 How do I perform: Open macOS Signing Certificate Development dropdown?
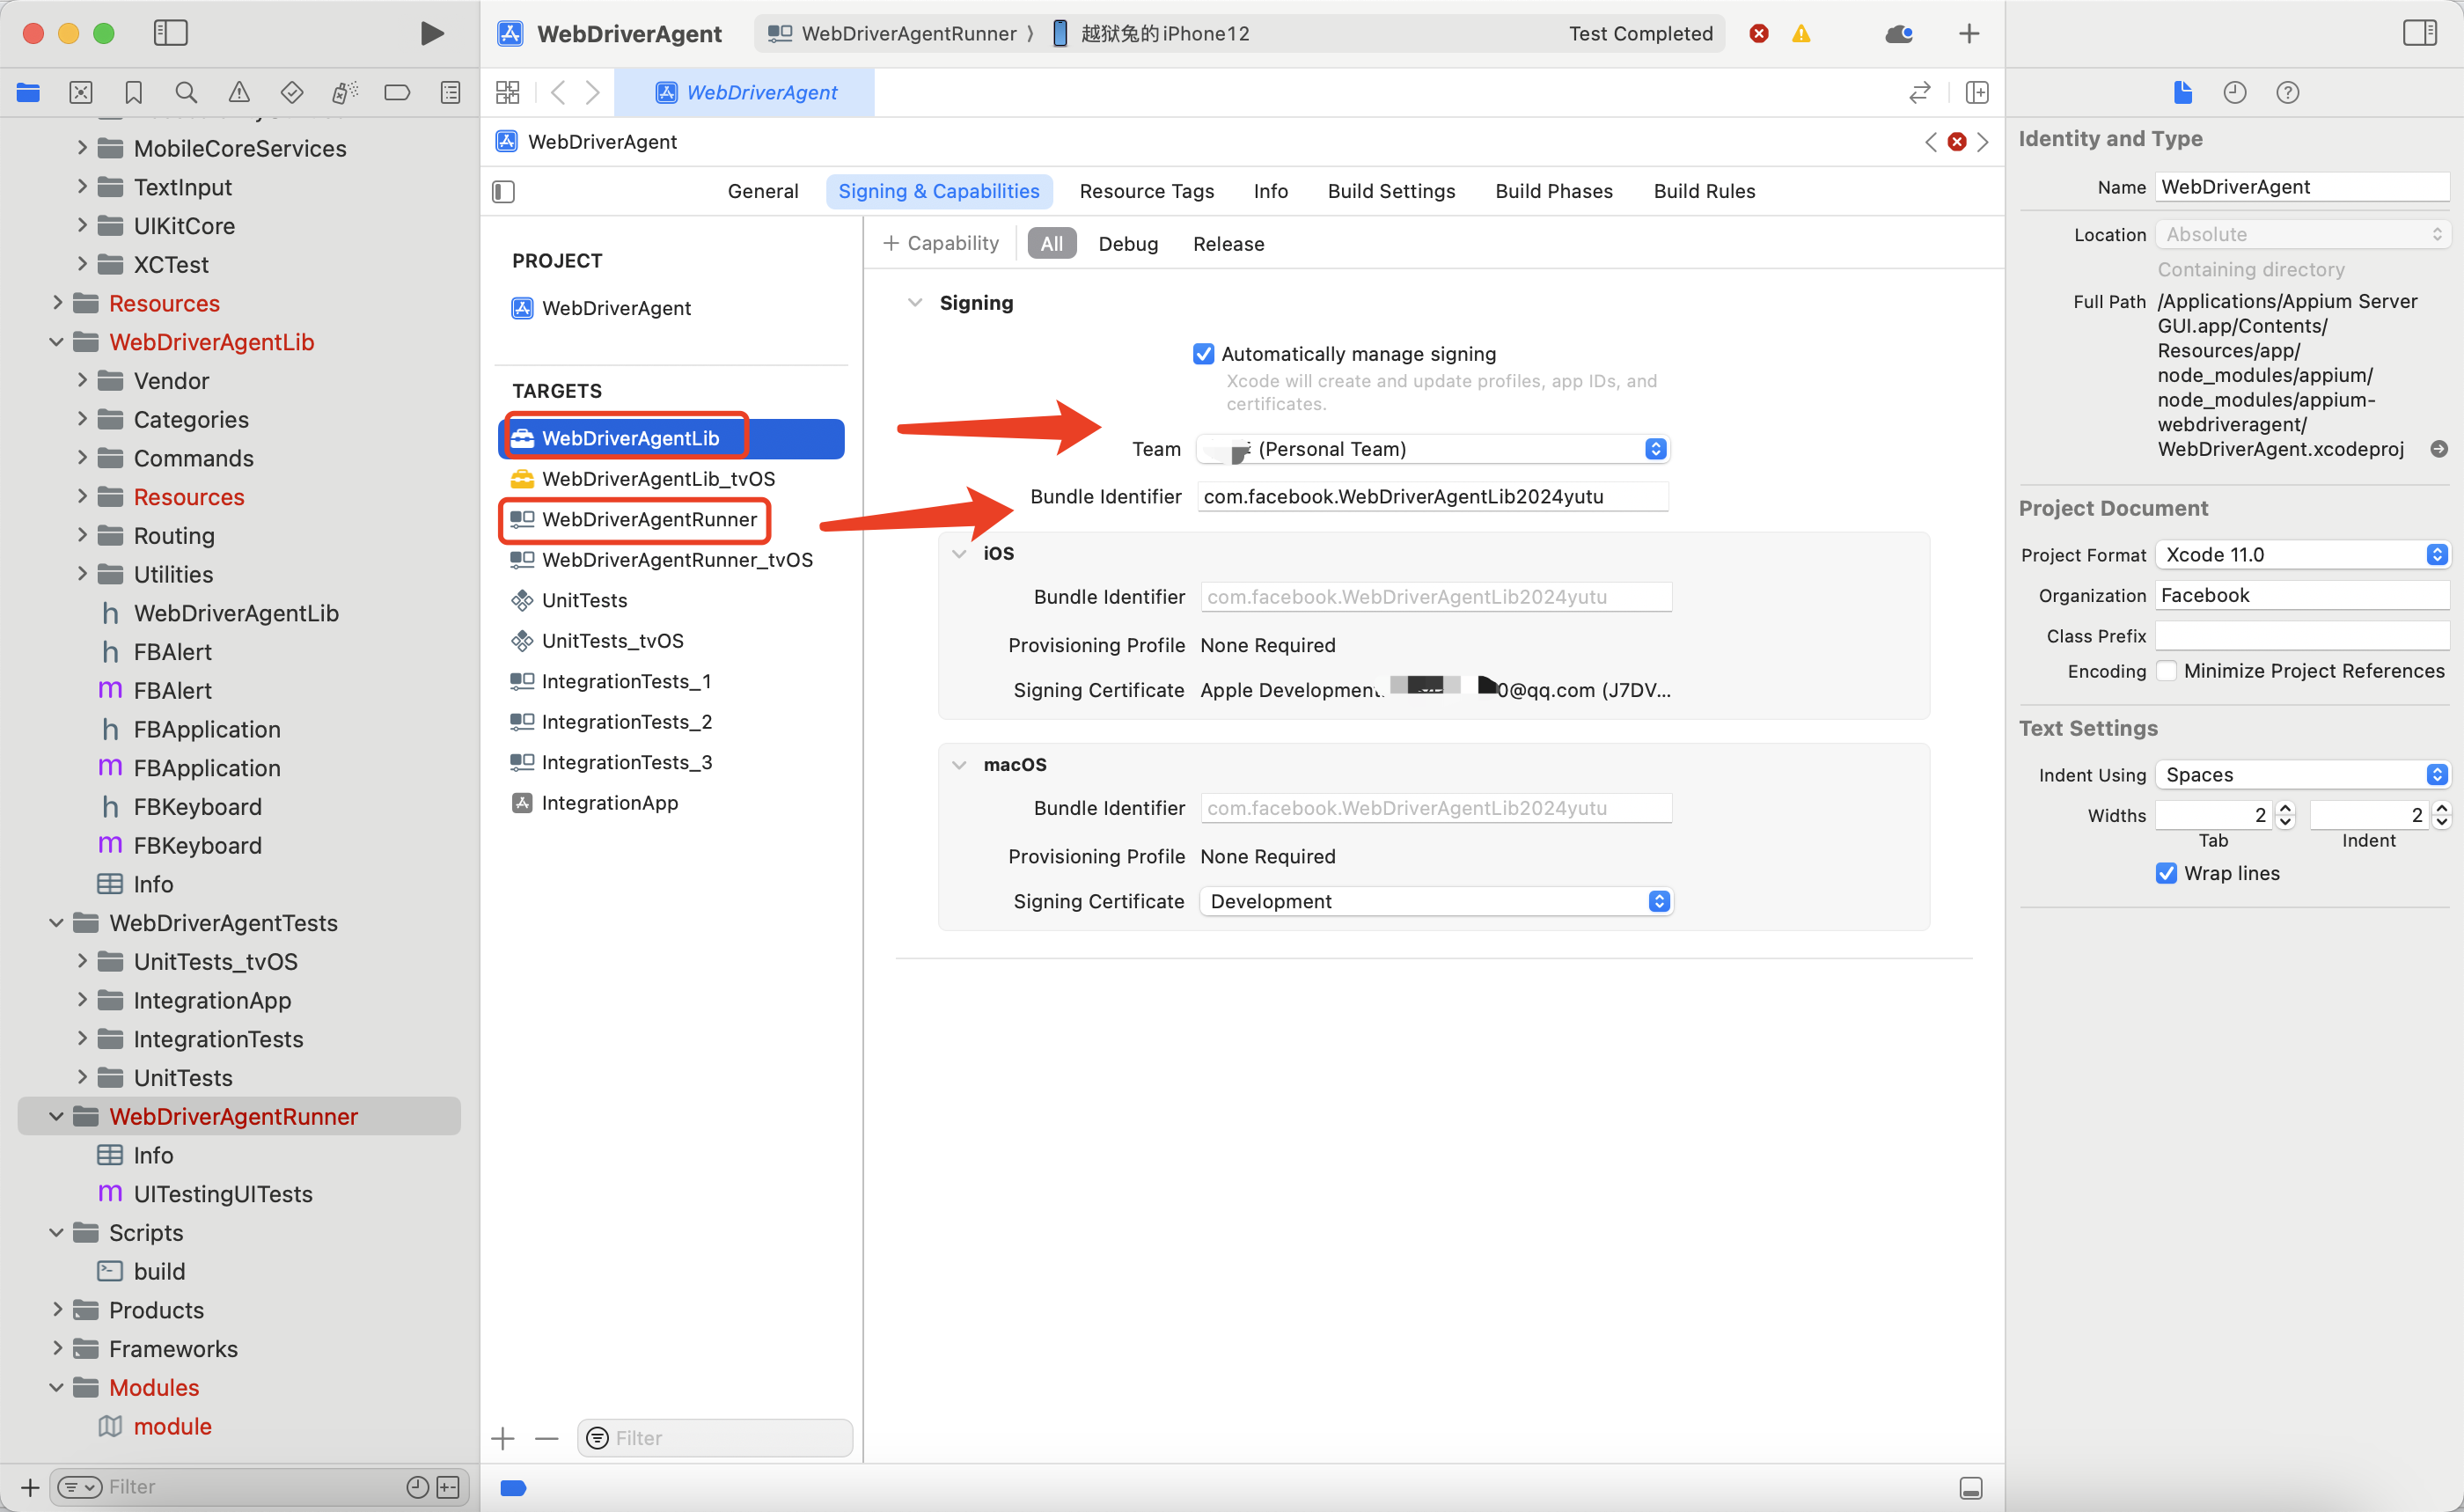point(1436,901)
